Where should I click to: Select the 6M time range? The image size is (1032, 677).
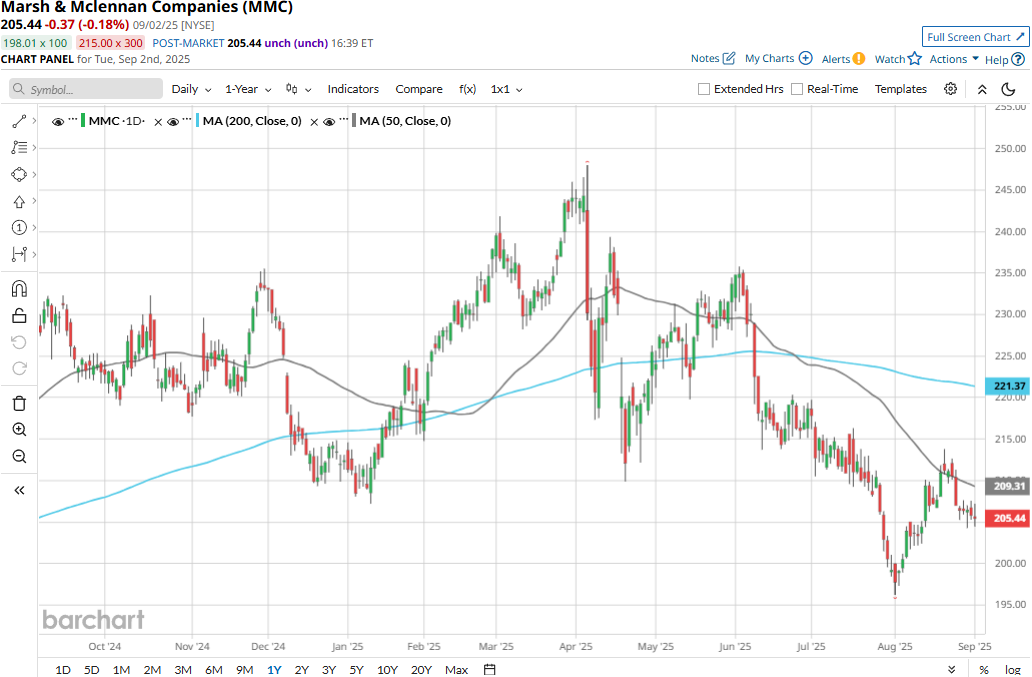pyautogui.click(x=214, y=670)
